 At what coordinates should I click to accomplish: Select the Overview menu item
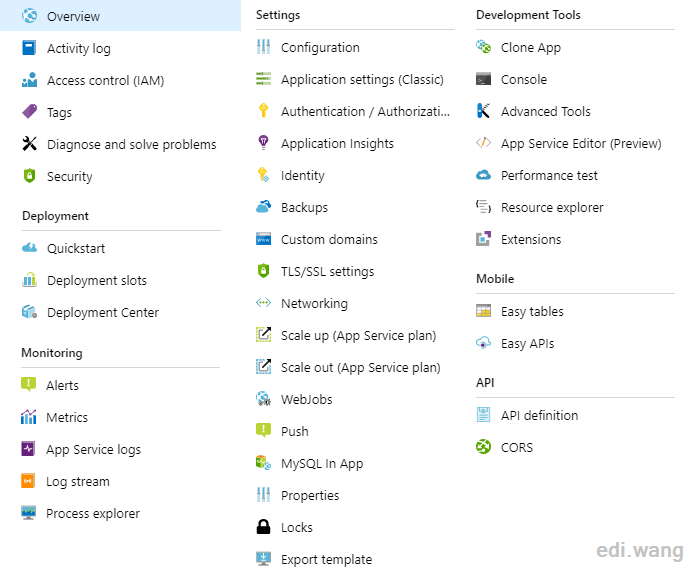(121, 16)
